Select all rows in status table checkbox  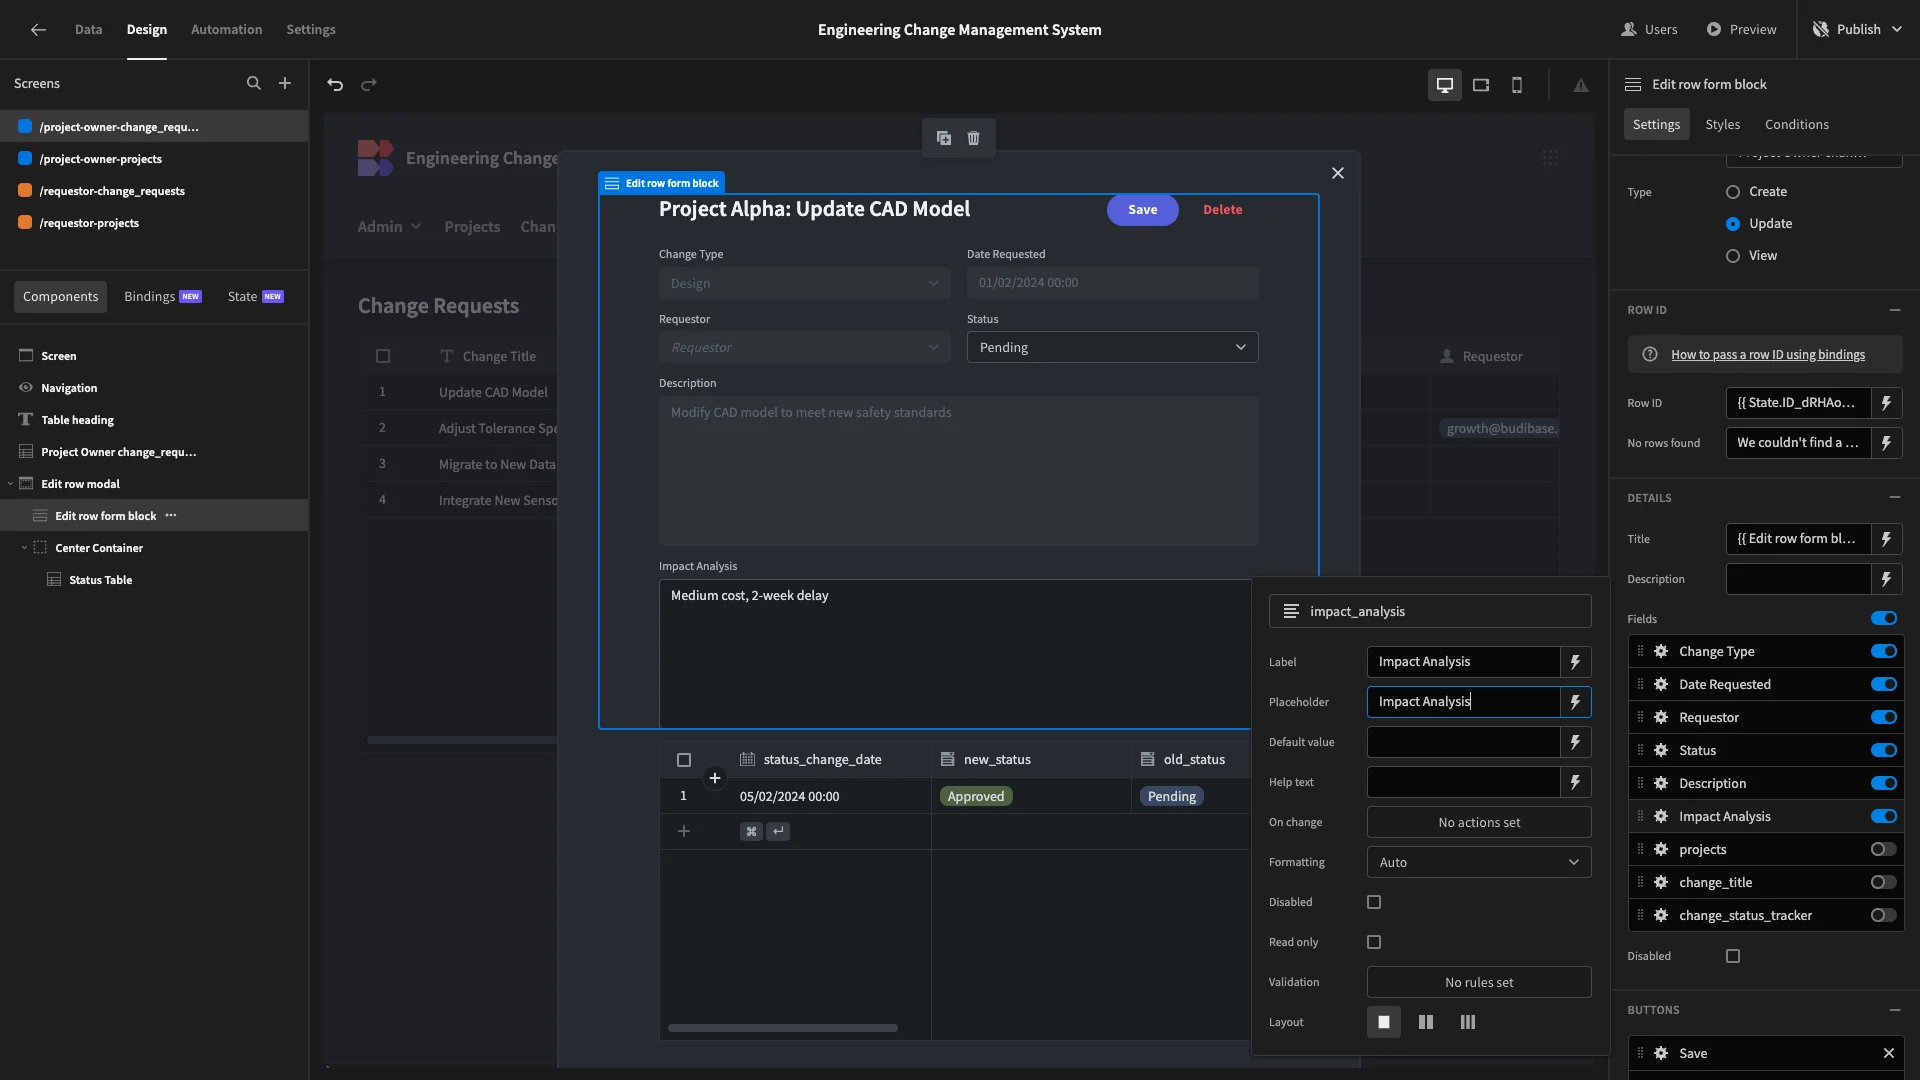click(684, 760)
